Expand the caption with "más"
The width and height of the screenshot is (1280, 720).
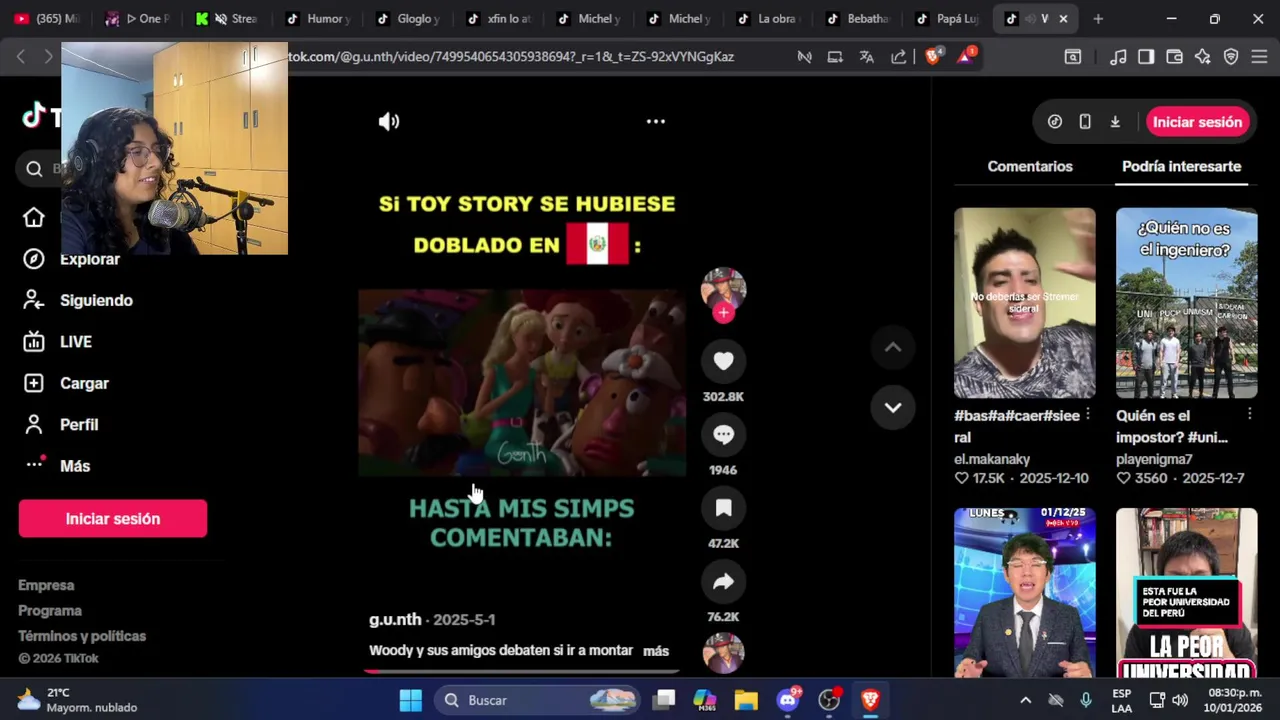pos(656,651)
